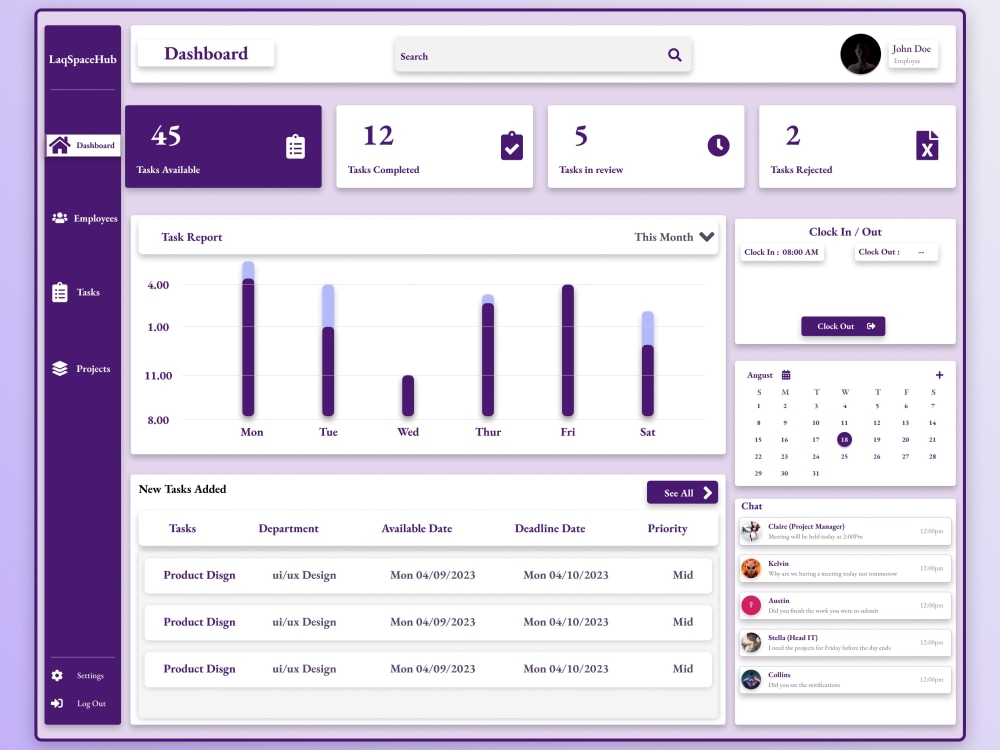Screen dimensions: 1000x750
Task: Click the LaqSpaceHub logo
Action: tap(83, 59)
